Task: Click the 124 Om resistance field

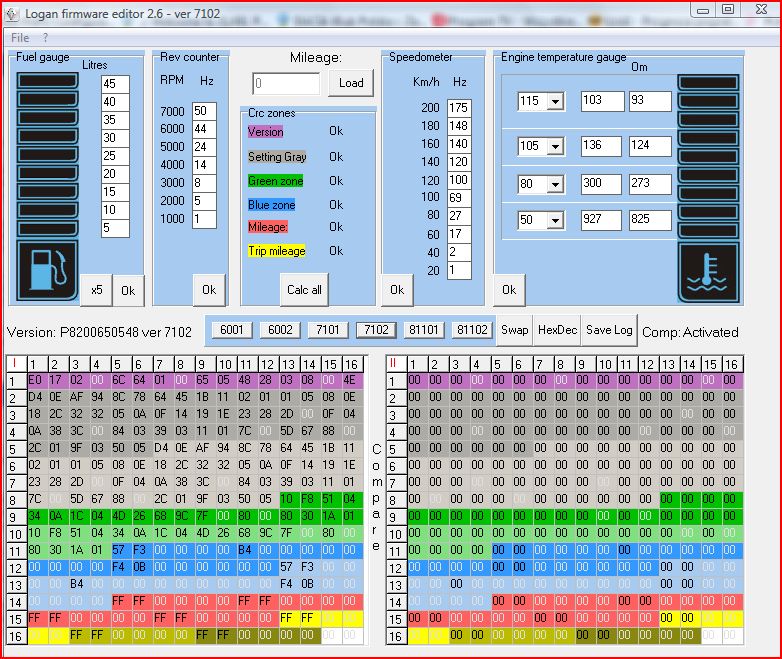Action: 650,146
